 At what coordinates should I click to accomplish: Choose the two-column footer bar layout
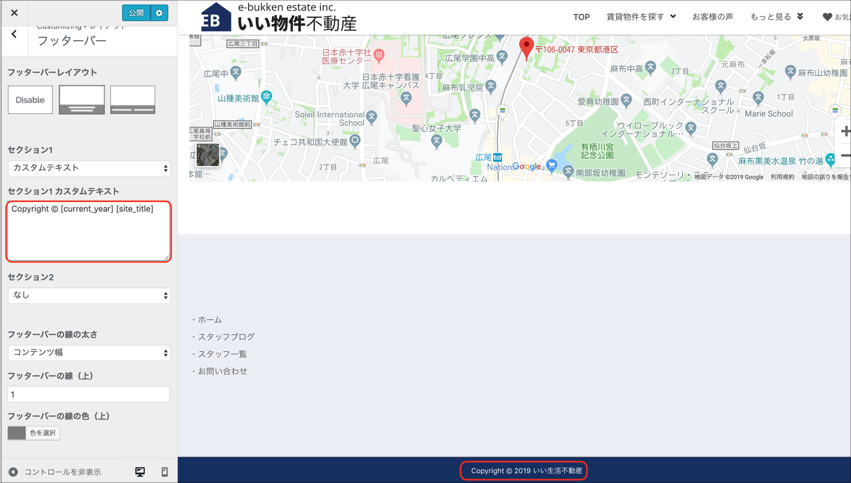pyautogui.click(x=133, y=100)
